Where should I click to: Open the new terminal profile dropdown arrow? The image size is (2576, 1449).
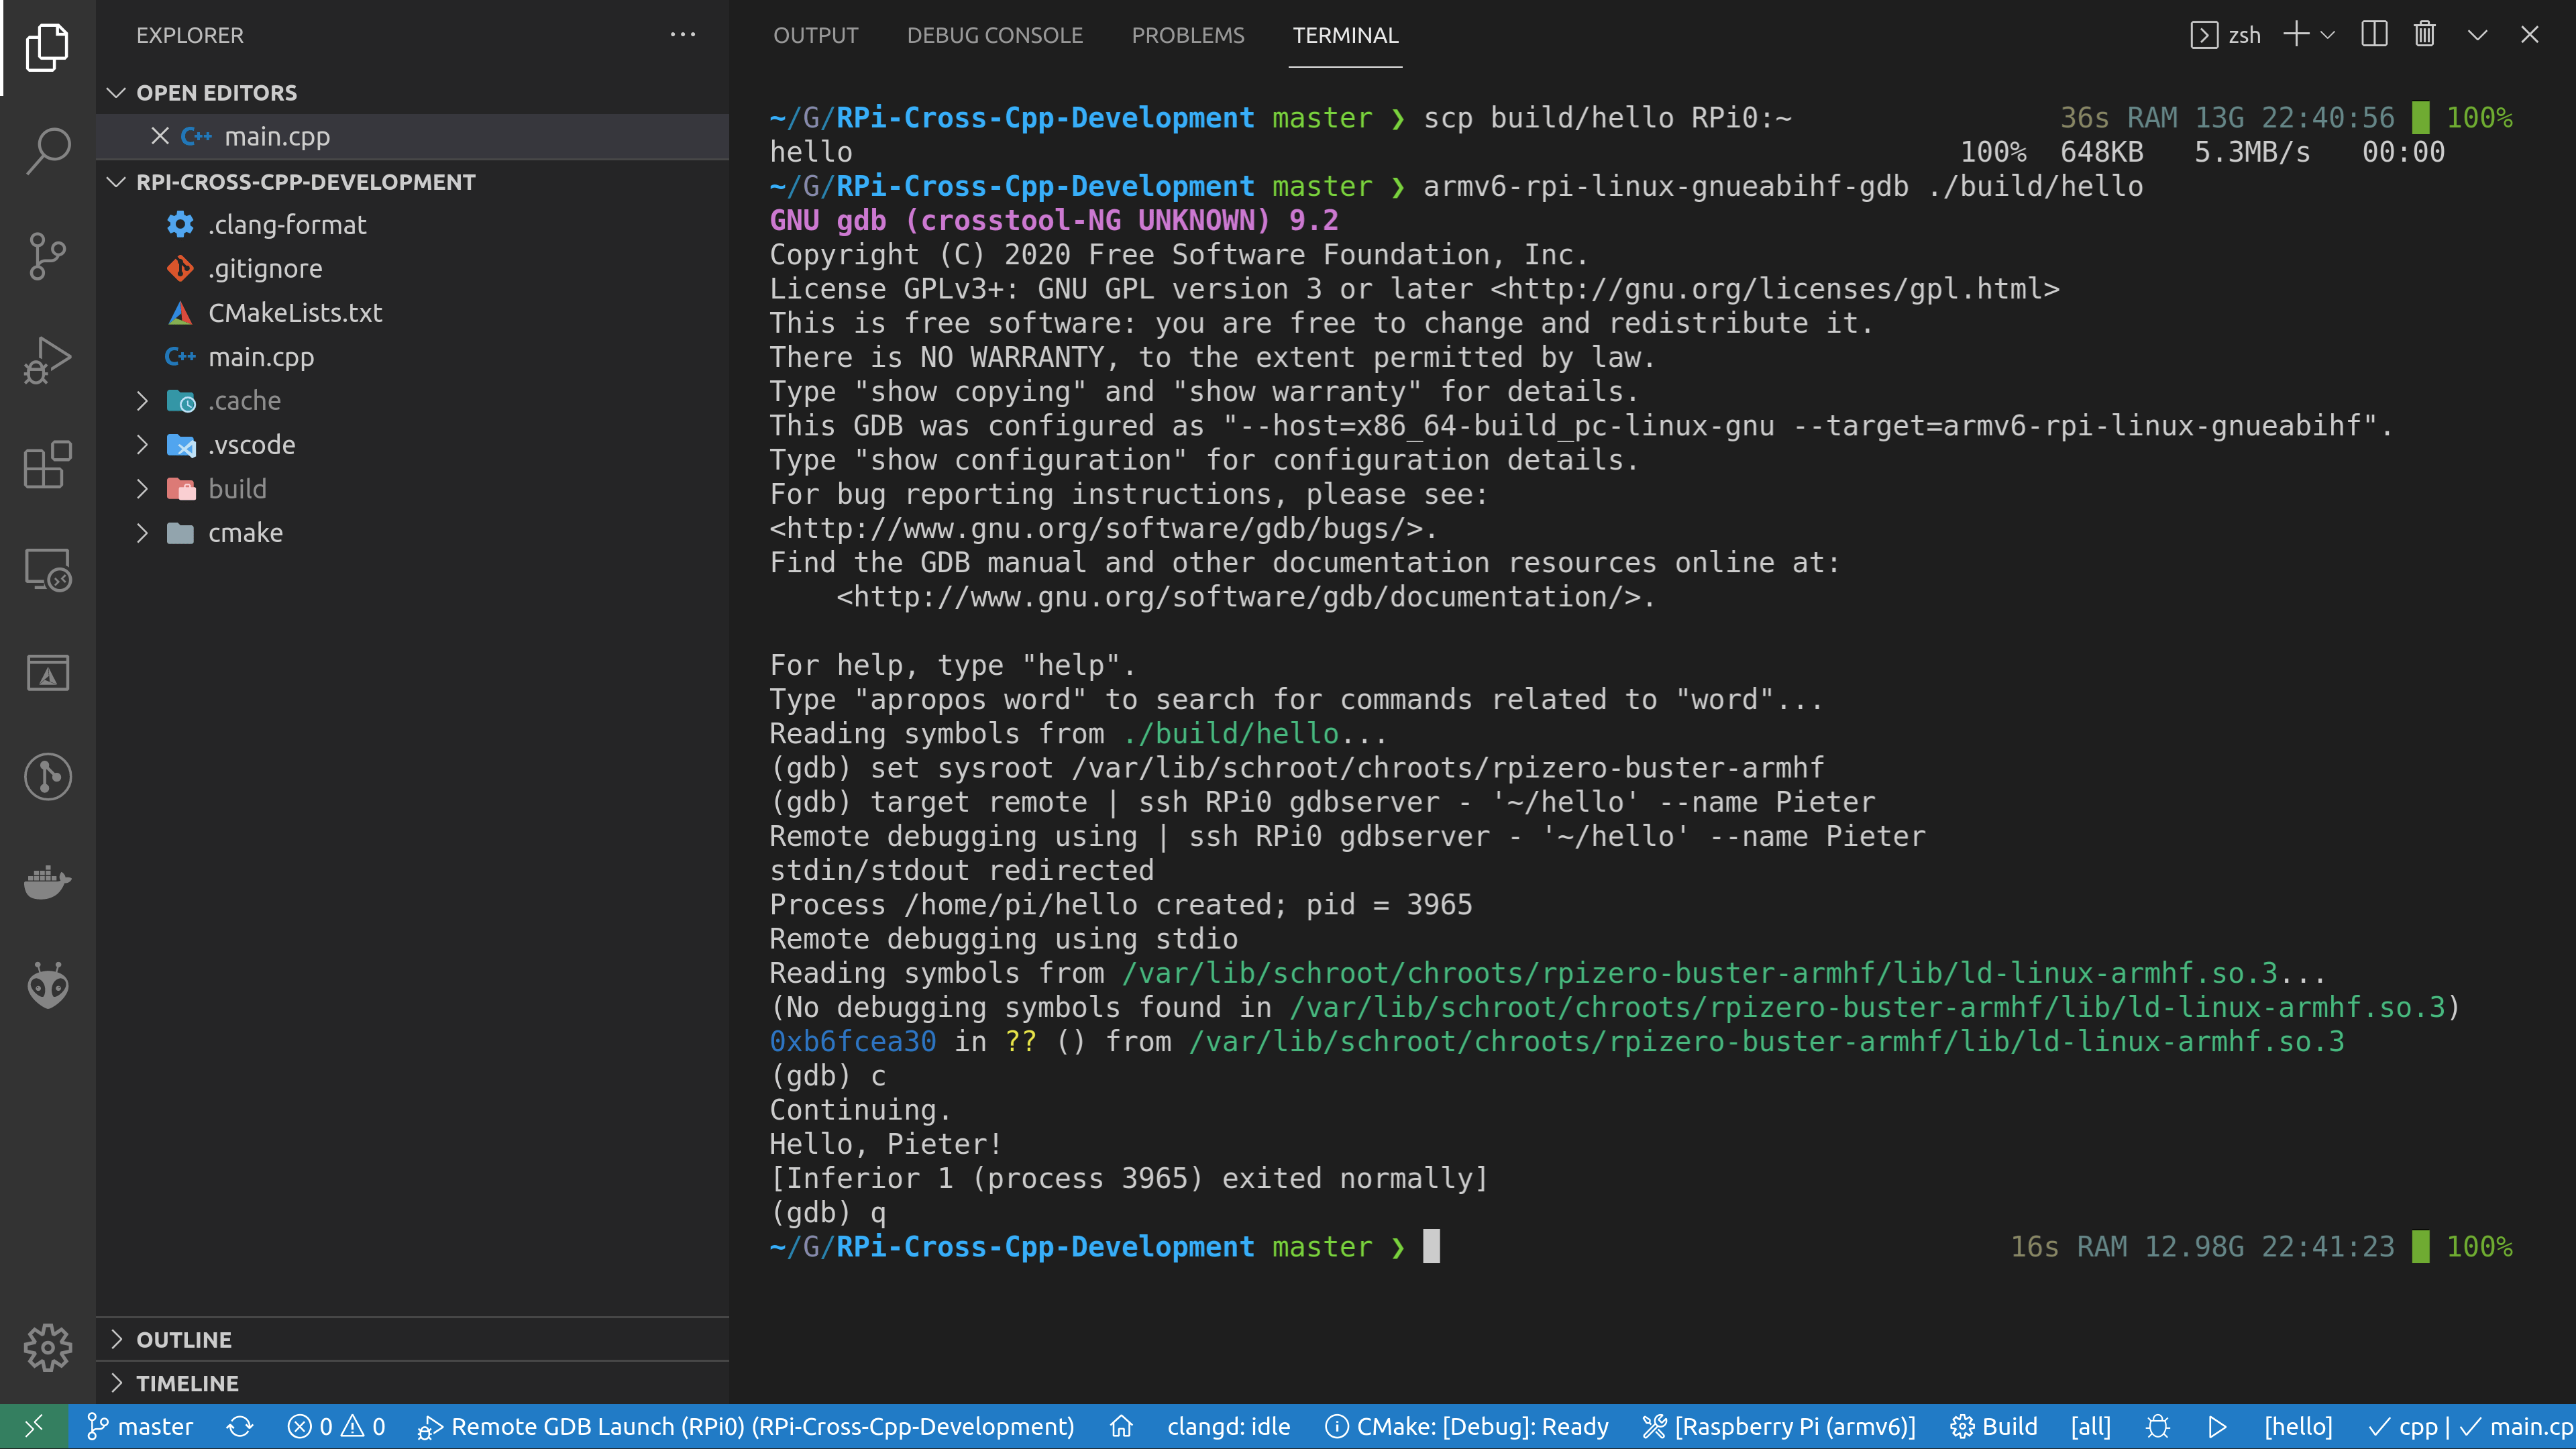(x=2328, y=35)
